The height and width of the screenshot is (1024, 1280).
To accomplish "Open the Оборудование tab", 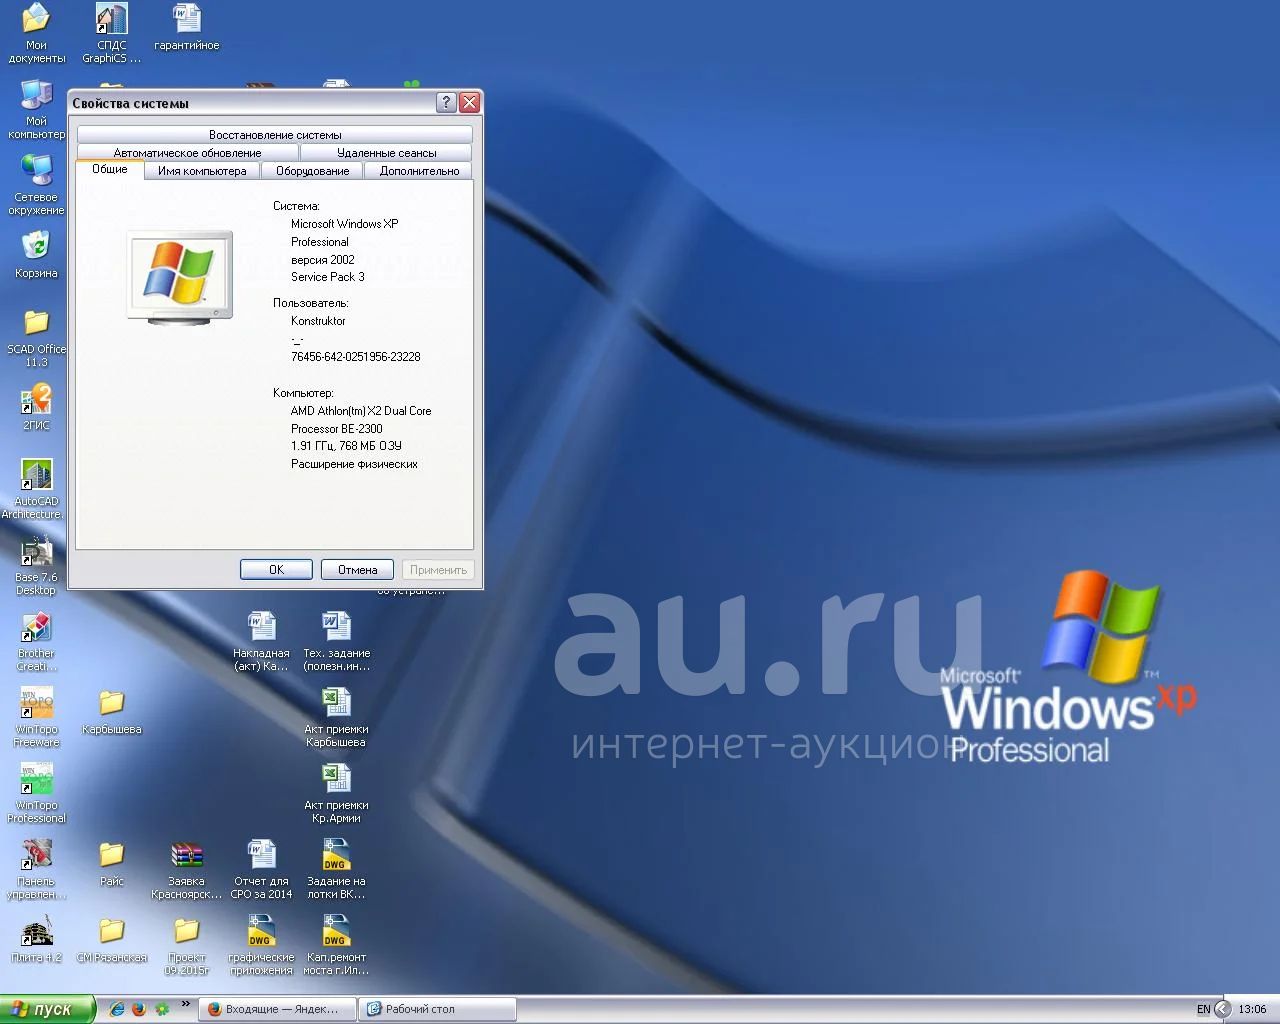I will click(312, 170).
